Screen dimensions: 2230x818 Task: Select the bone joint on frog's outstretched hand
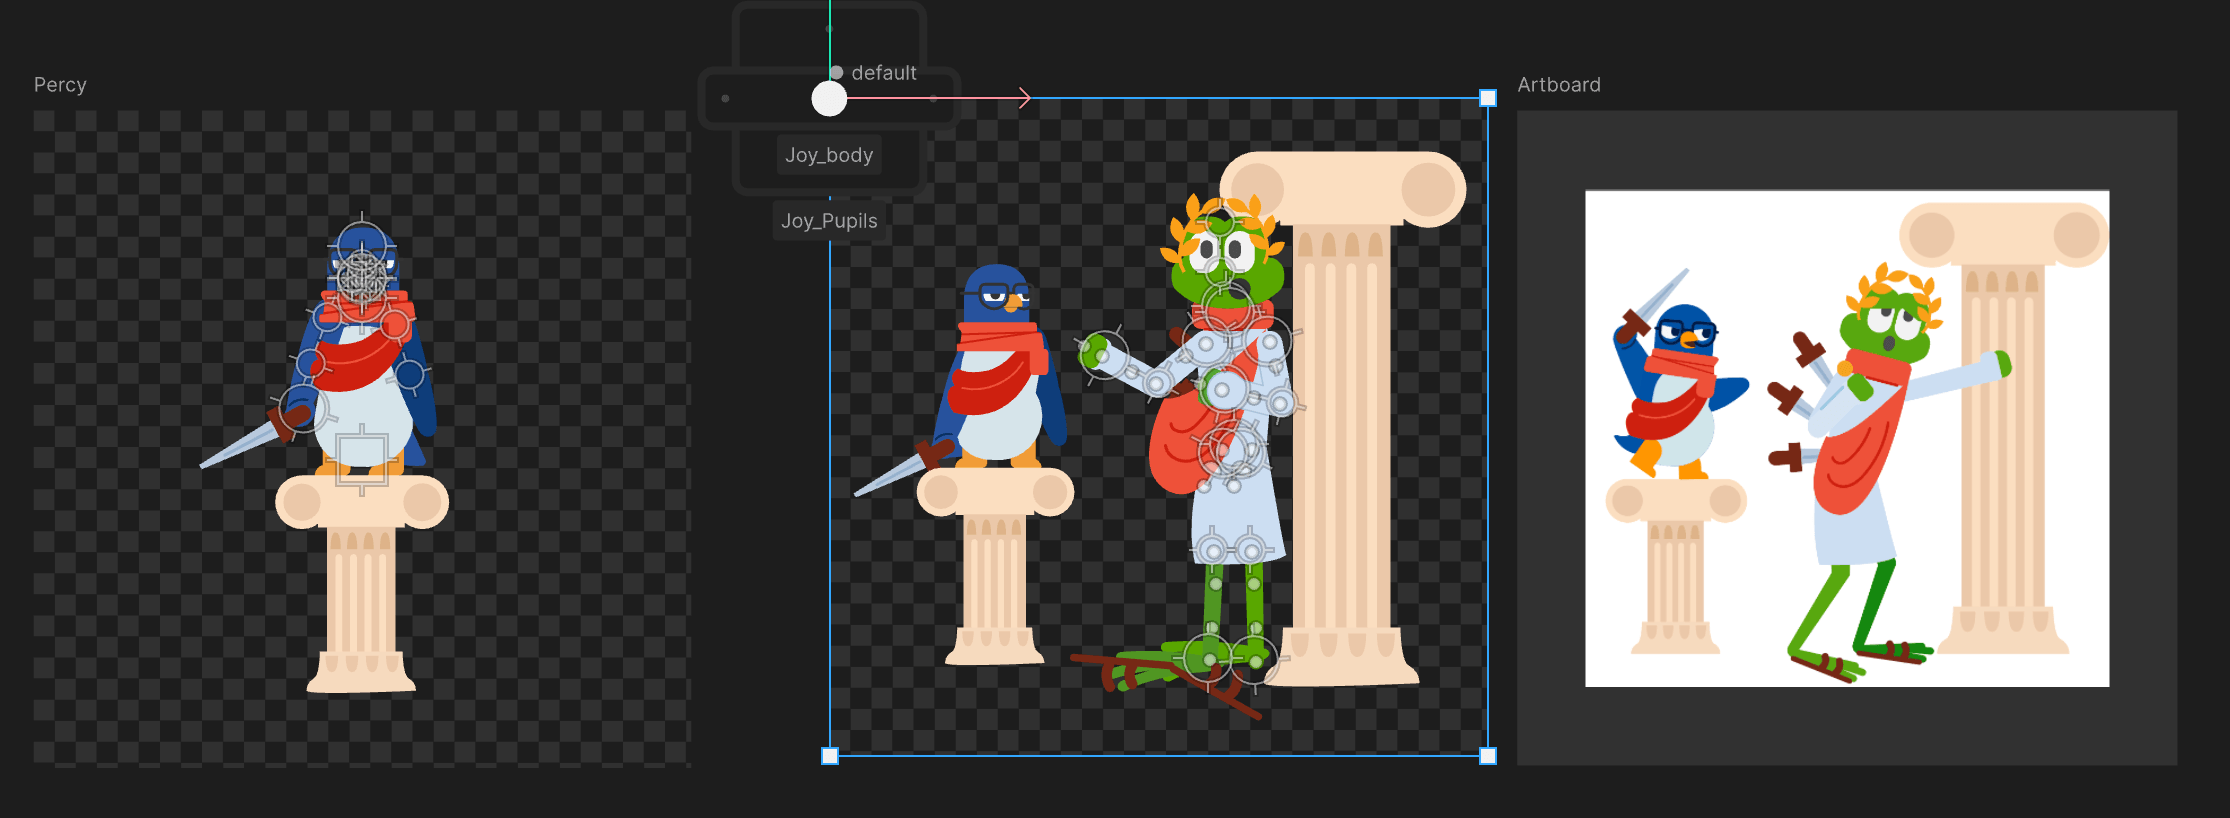1100,354
